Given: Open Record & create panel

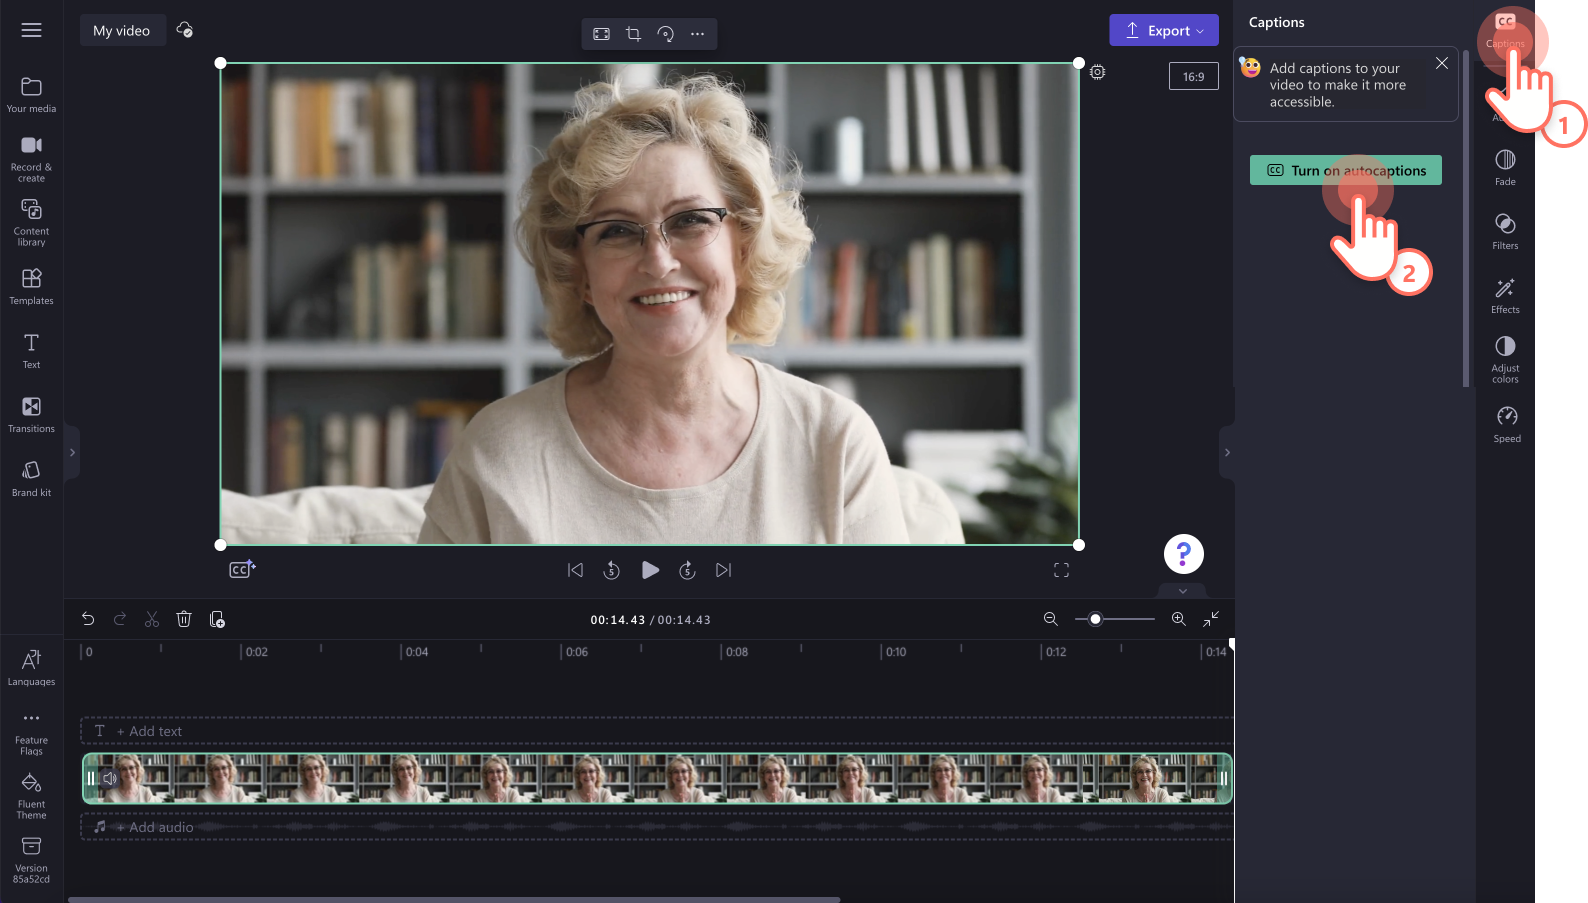Looking at the screenshot, I should [x=31, y=159].
